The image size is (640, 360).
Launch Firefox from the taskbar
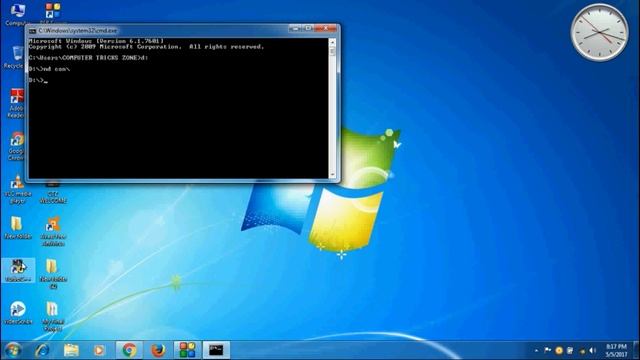click(158, 350)
